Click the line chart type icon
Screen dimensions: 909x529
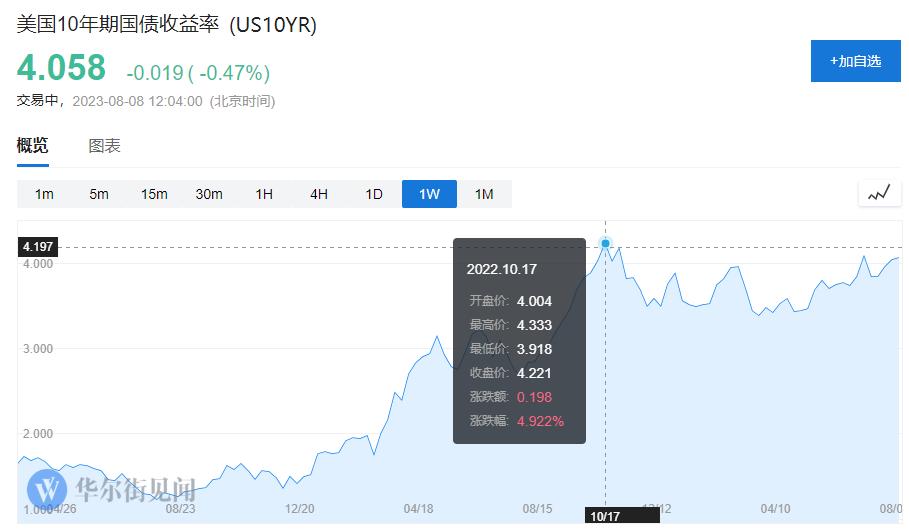(879, 193)
